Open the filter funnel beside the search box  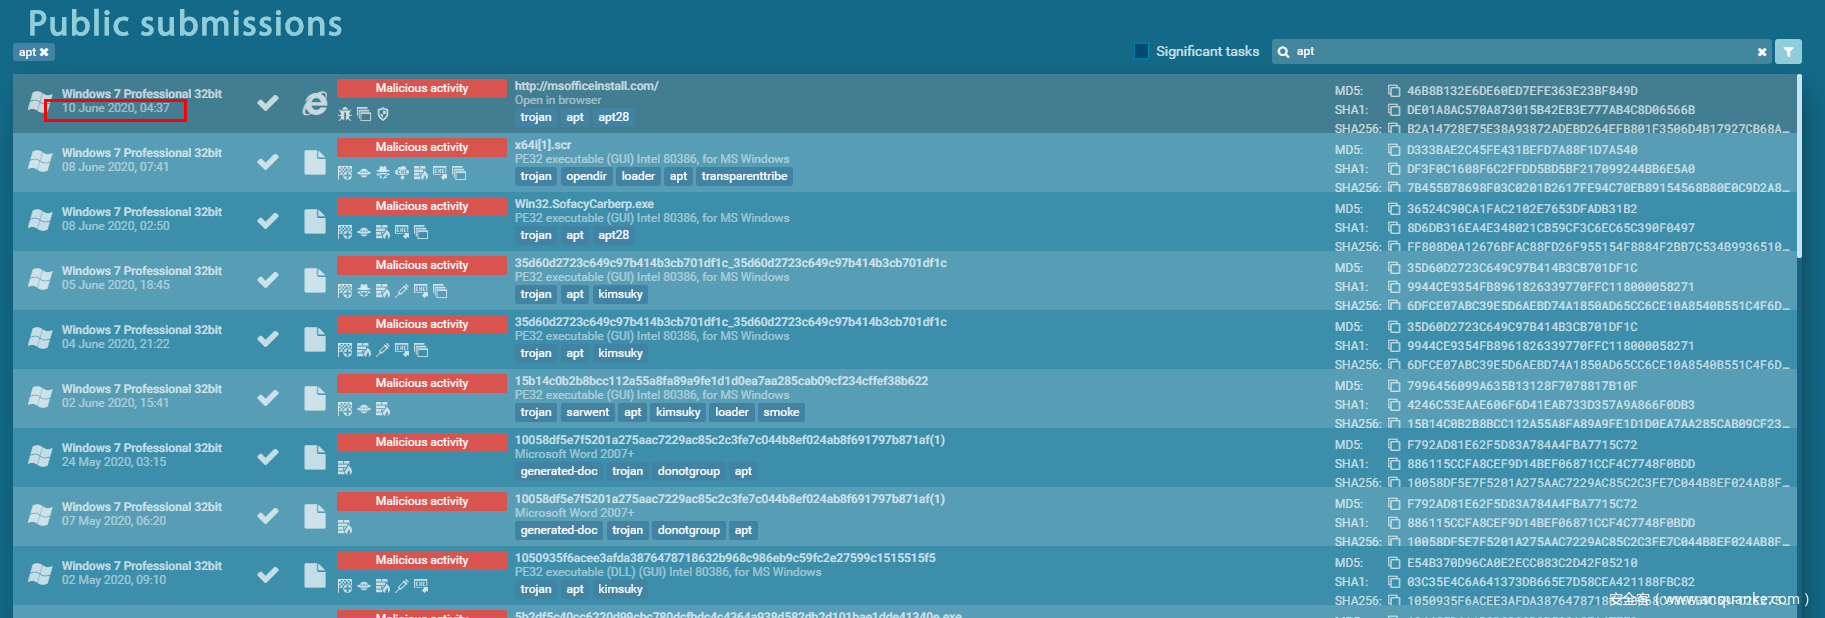(1788, 52)
